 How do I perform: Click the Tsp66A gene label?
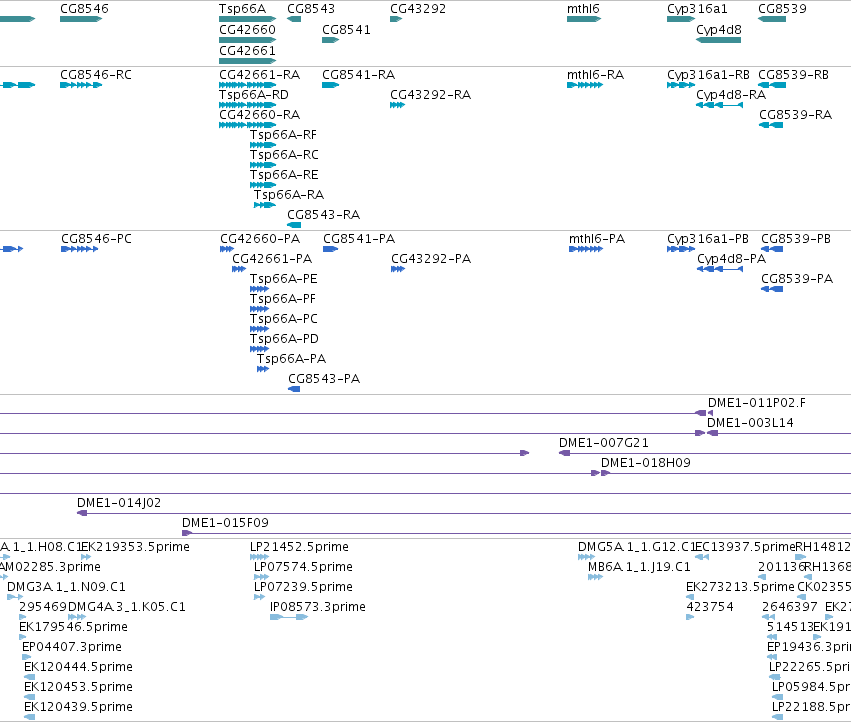pos(243,9)
